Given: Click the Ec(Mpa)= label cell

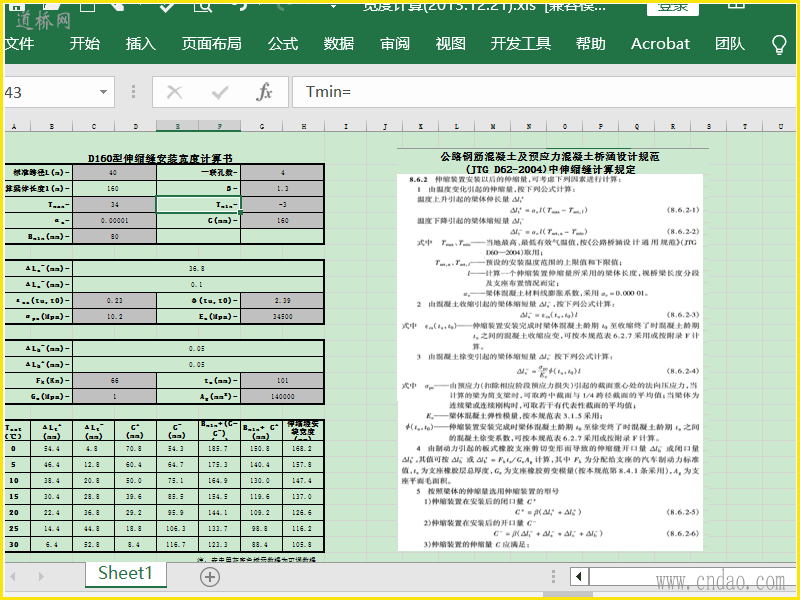Looking at the screenshot, I should pyautogui.click(x=198, y=316).
